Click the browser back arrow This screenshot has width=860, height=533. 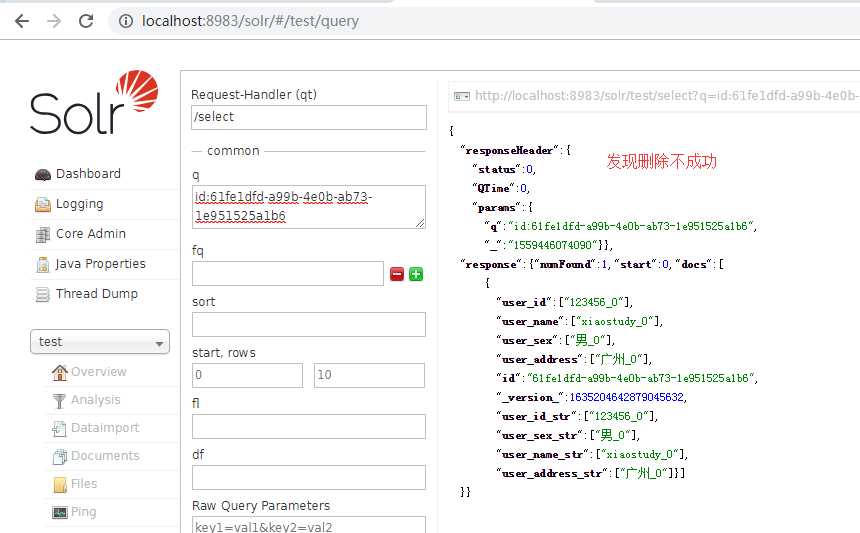click(22, 21)
